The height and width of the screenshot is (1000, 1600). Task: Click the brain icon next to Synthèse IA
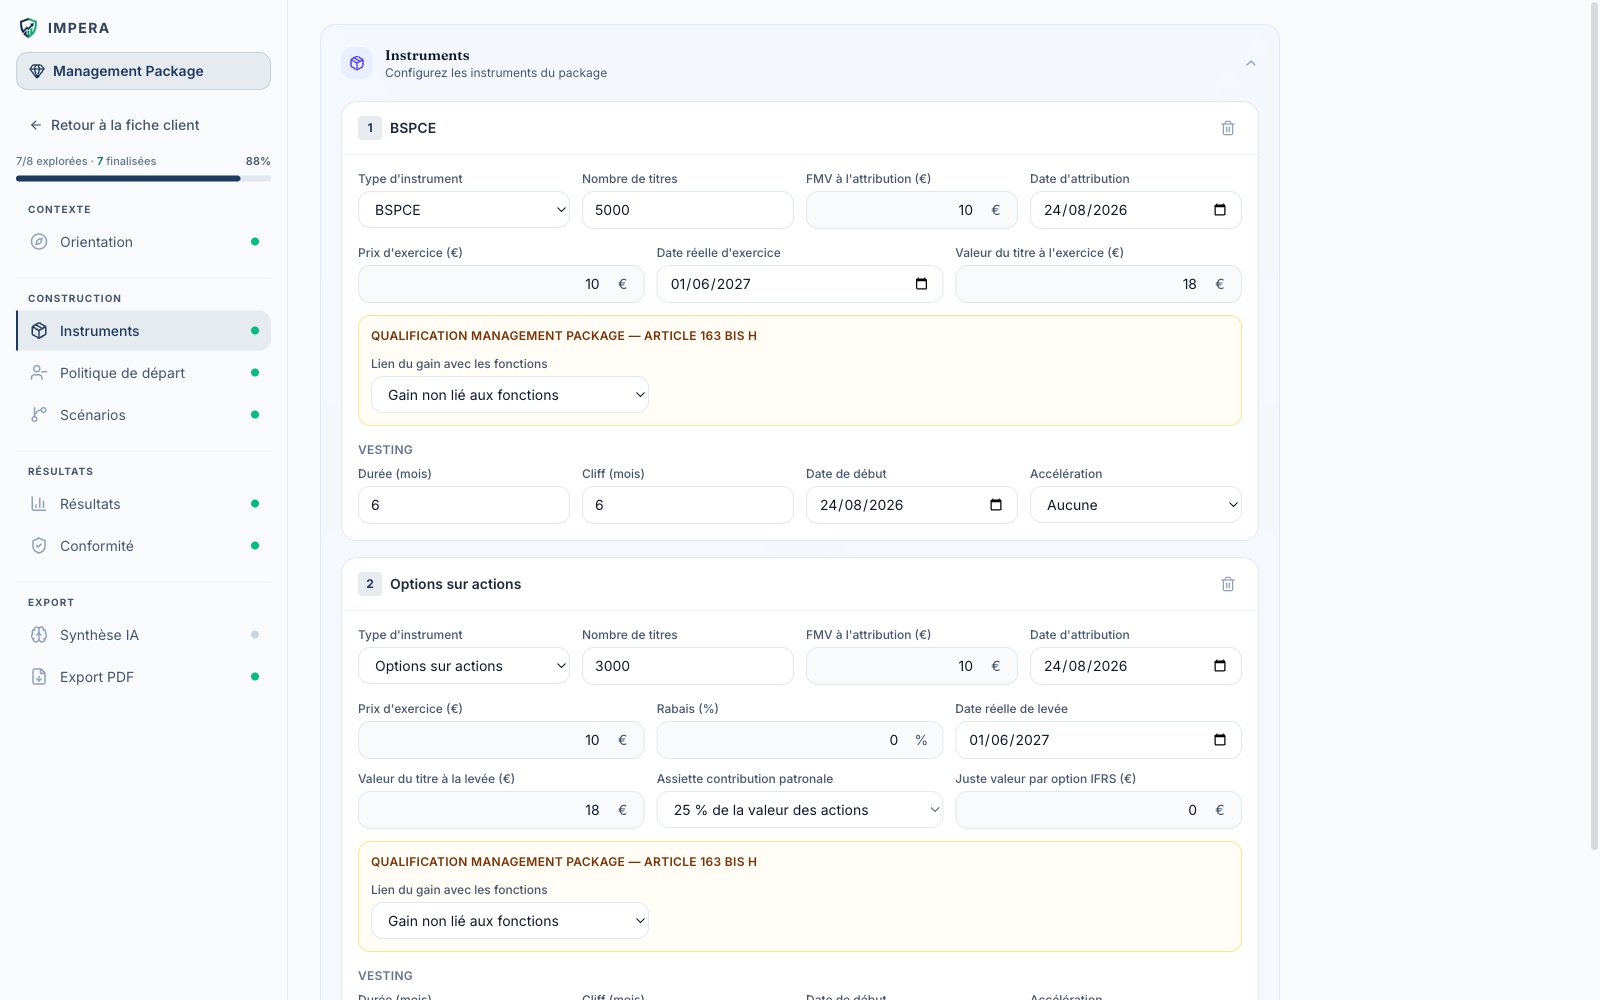pos(39,635)
